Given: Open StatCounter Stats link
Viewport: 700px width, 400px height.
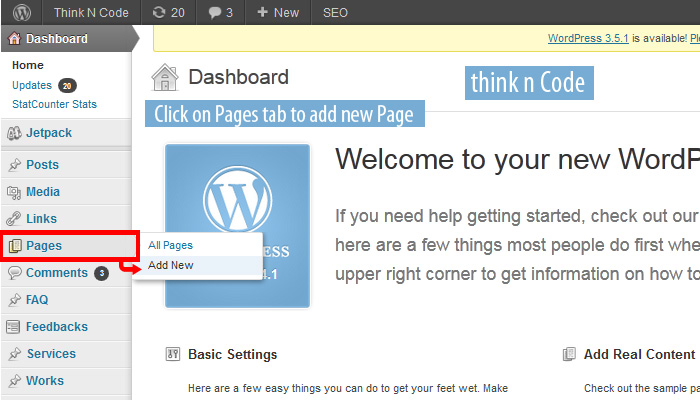Looking at the screenshot, I should 54,104.
